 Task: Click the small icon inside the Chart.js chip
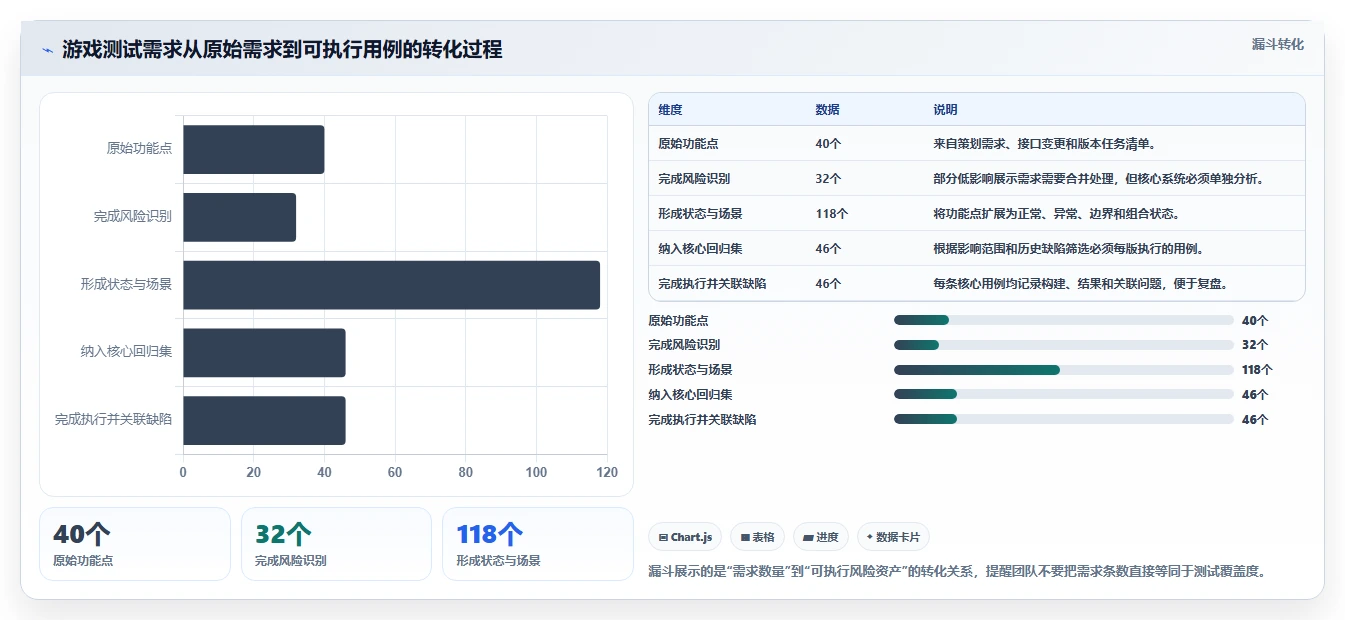pyautogui.click(x=663, y=538)
